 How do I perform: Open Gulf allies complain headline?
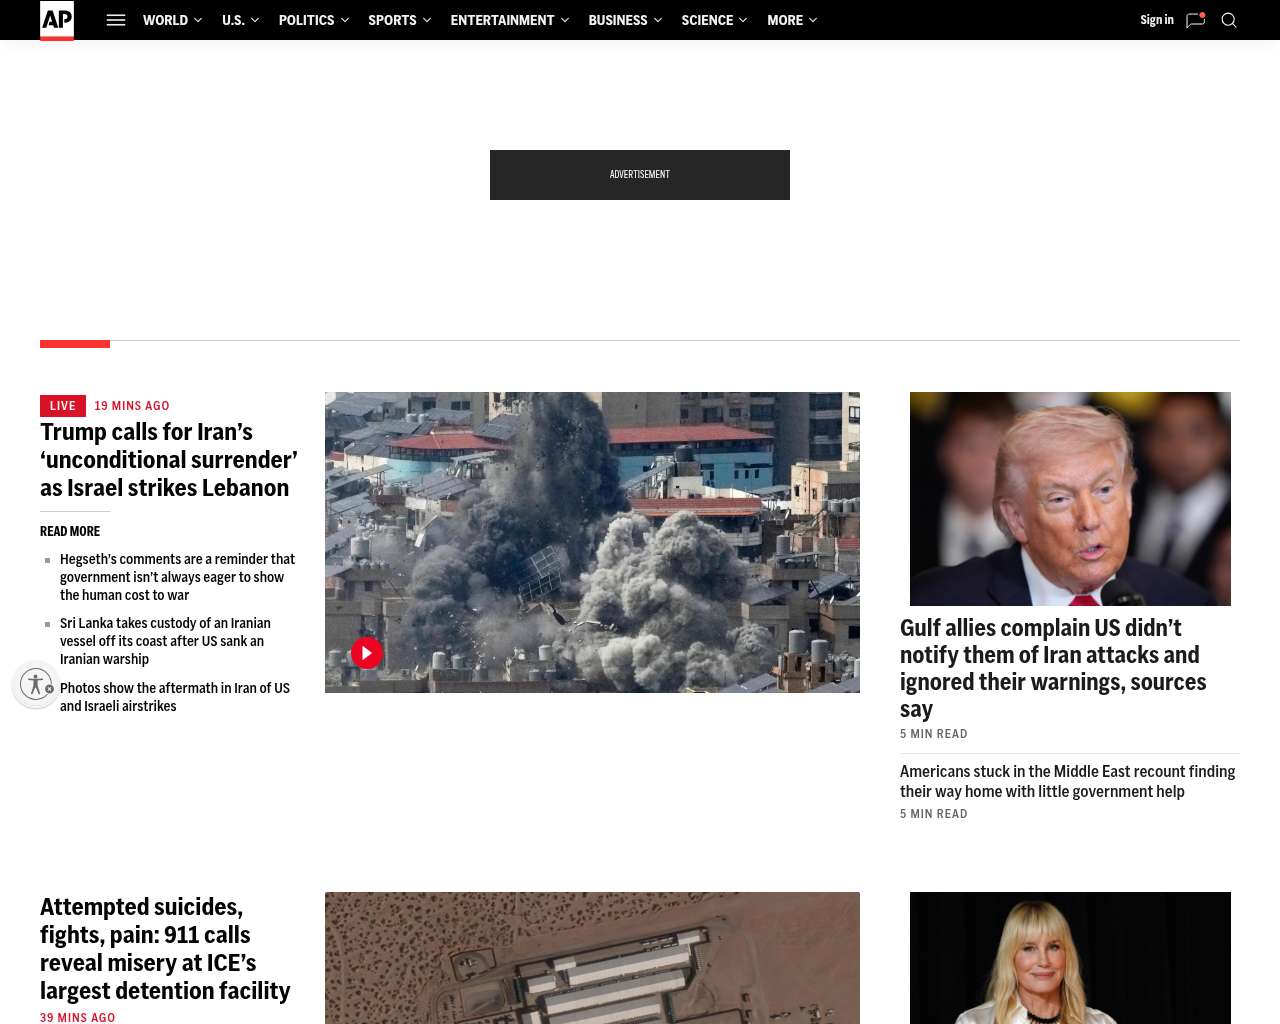click(1053, 667)
